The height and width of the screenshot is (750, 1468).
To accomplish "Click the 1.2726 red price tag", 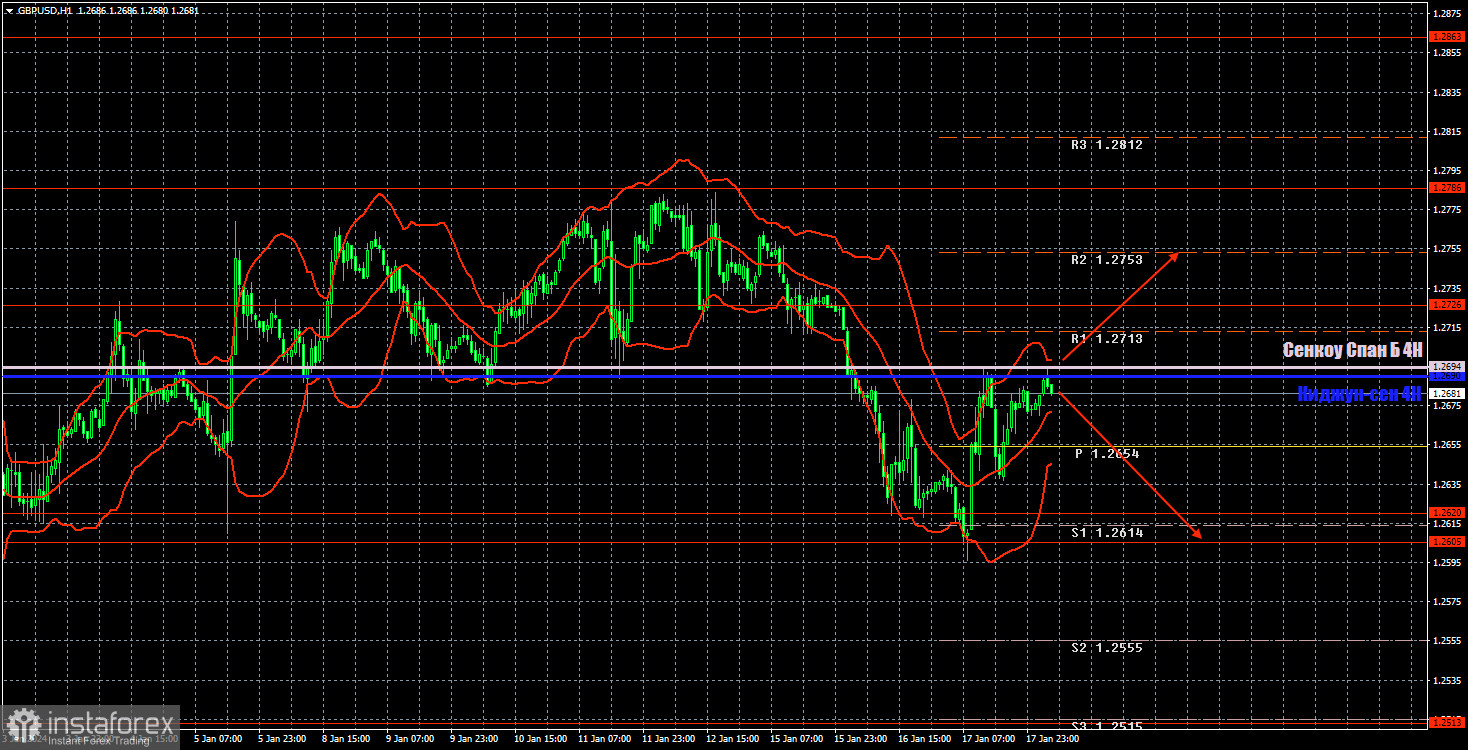I will pyautogui.click(x=1447, y=304).
